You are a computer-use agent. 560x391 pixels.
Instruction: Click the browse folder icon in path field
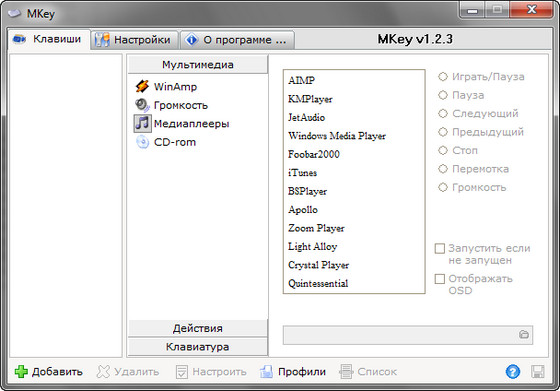pyautogui.click(x=524, y=335)
